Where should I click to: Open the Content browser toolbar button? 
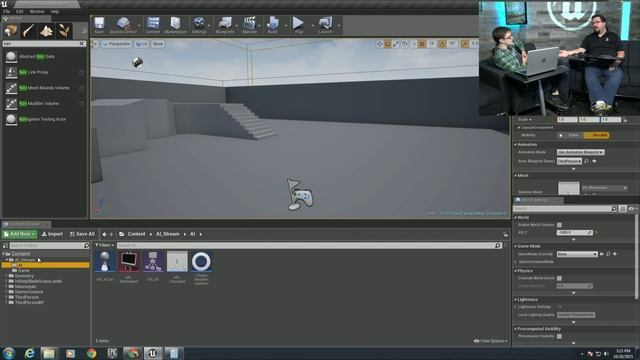[153, 25]
